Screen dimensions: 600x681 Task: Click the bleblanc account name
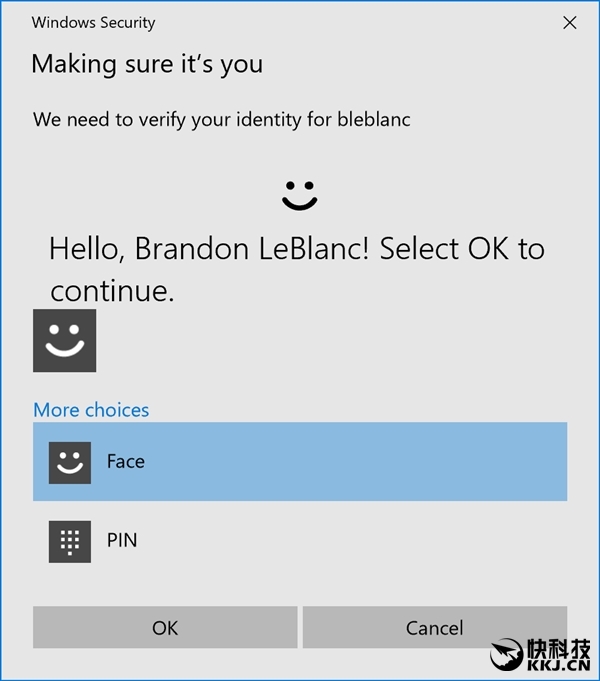click(x=373, y=120)
